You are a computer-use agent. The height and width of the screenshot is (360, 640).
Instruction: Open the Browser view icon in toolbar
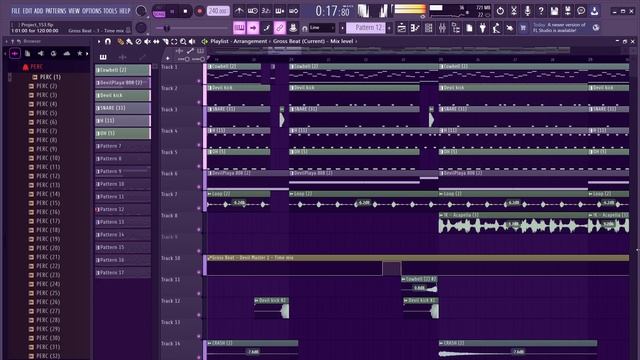pos(456,28)
